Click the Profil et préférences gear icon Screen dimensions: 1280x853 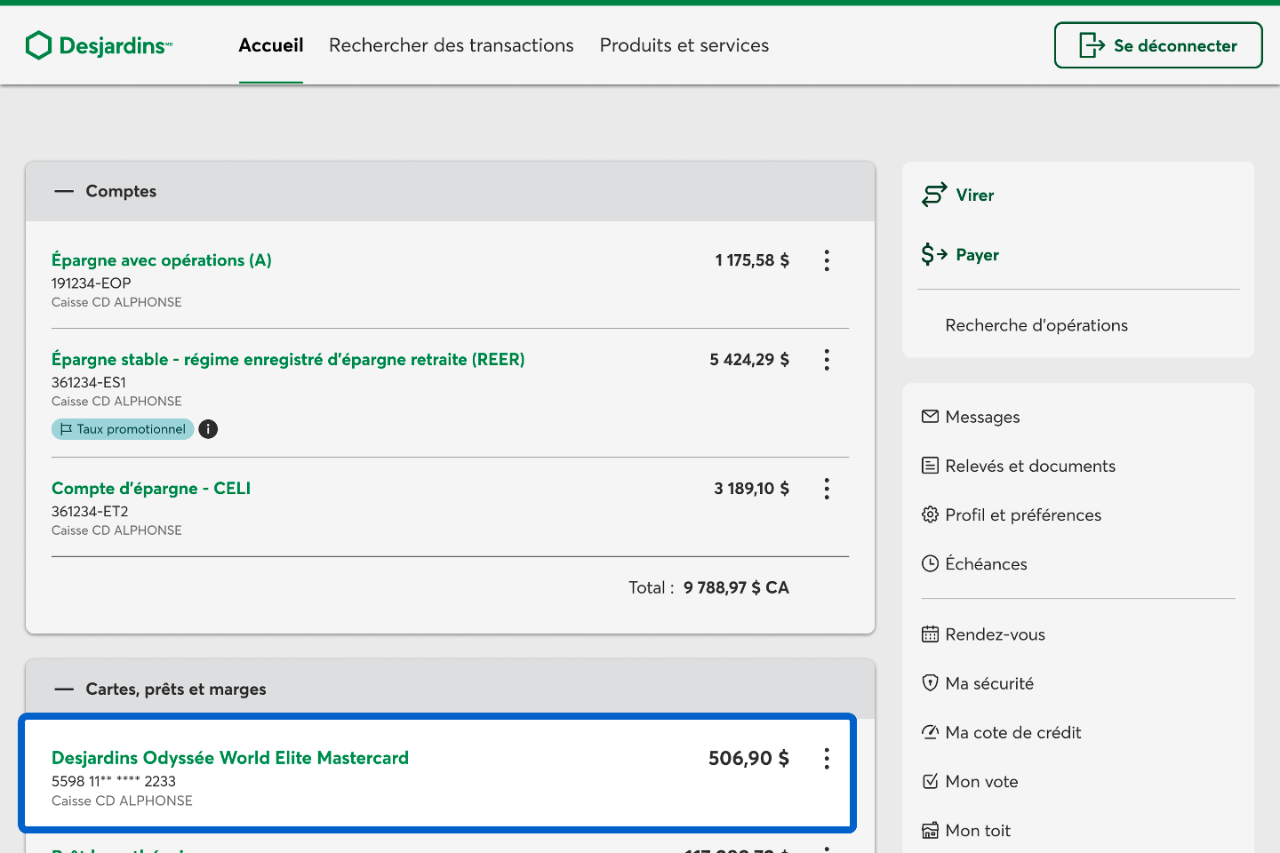pos(930,514)
